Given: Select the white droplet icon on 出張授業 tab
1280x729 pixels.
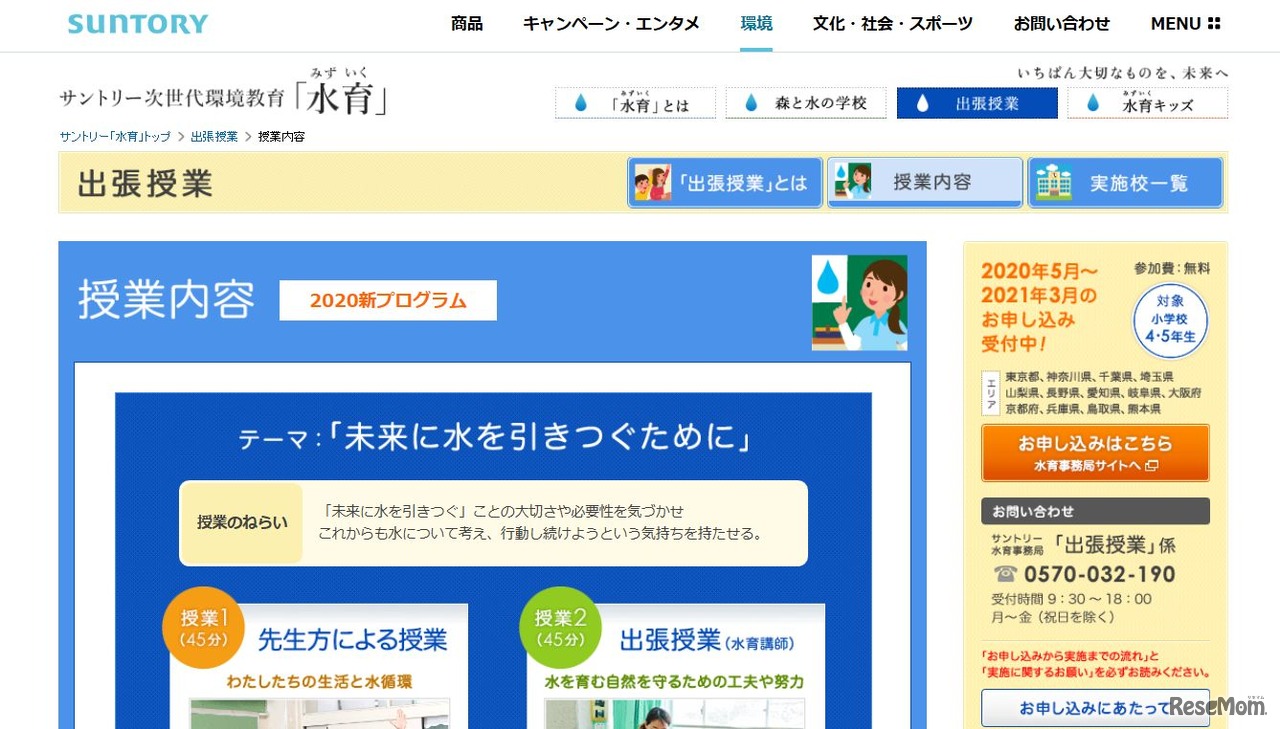Looking at the screenshot, I should tap(920, 103).
